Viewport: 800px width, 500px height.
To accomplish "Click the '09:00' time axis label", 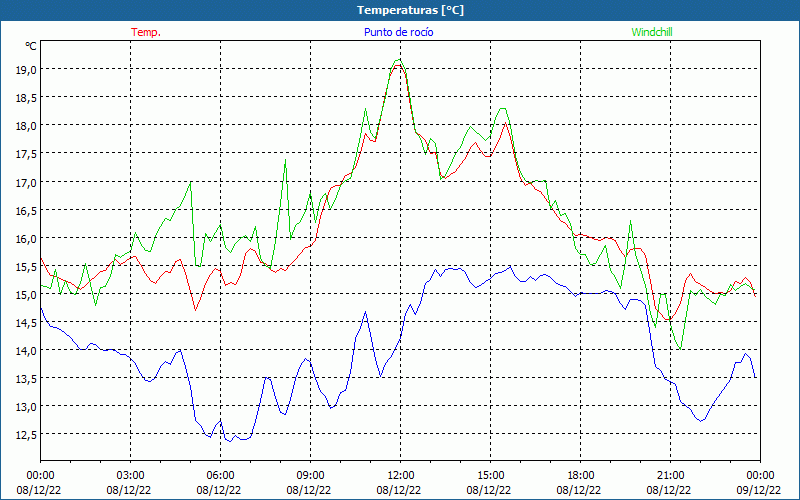I will [310, 476].
